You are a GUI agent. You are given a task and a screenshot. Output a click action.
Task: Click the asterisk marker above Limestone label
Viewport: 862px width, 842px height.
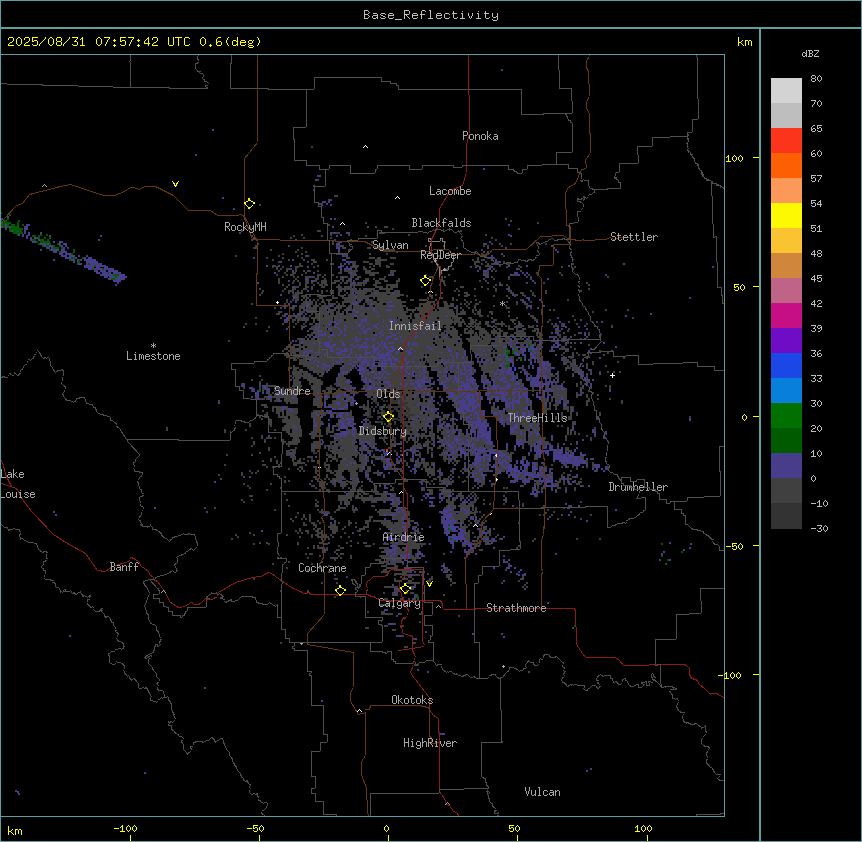(x=153, y=346)
